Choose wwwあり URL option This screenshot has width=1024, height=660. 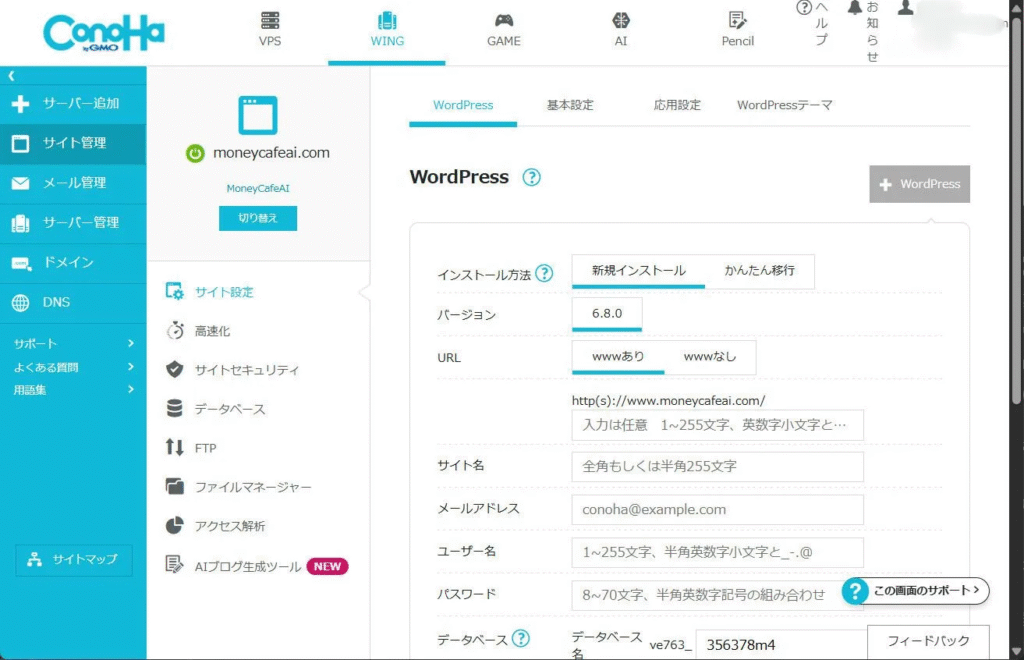[618, 356]
